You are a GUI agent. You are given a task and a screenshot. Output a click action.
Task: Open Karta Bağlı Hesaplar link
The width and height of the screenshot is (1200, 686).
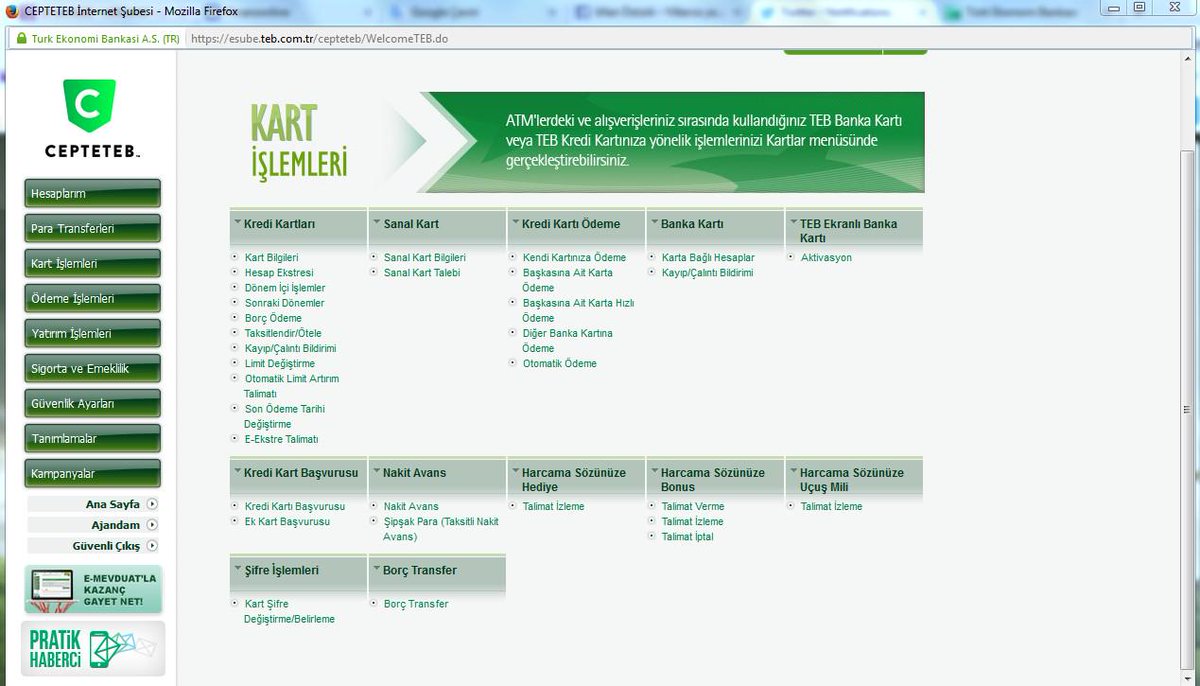click(708, 257)
